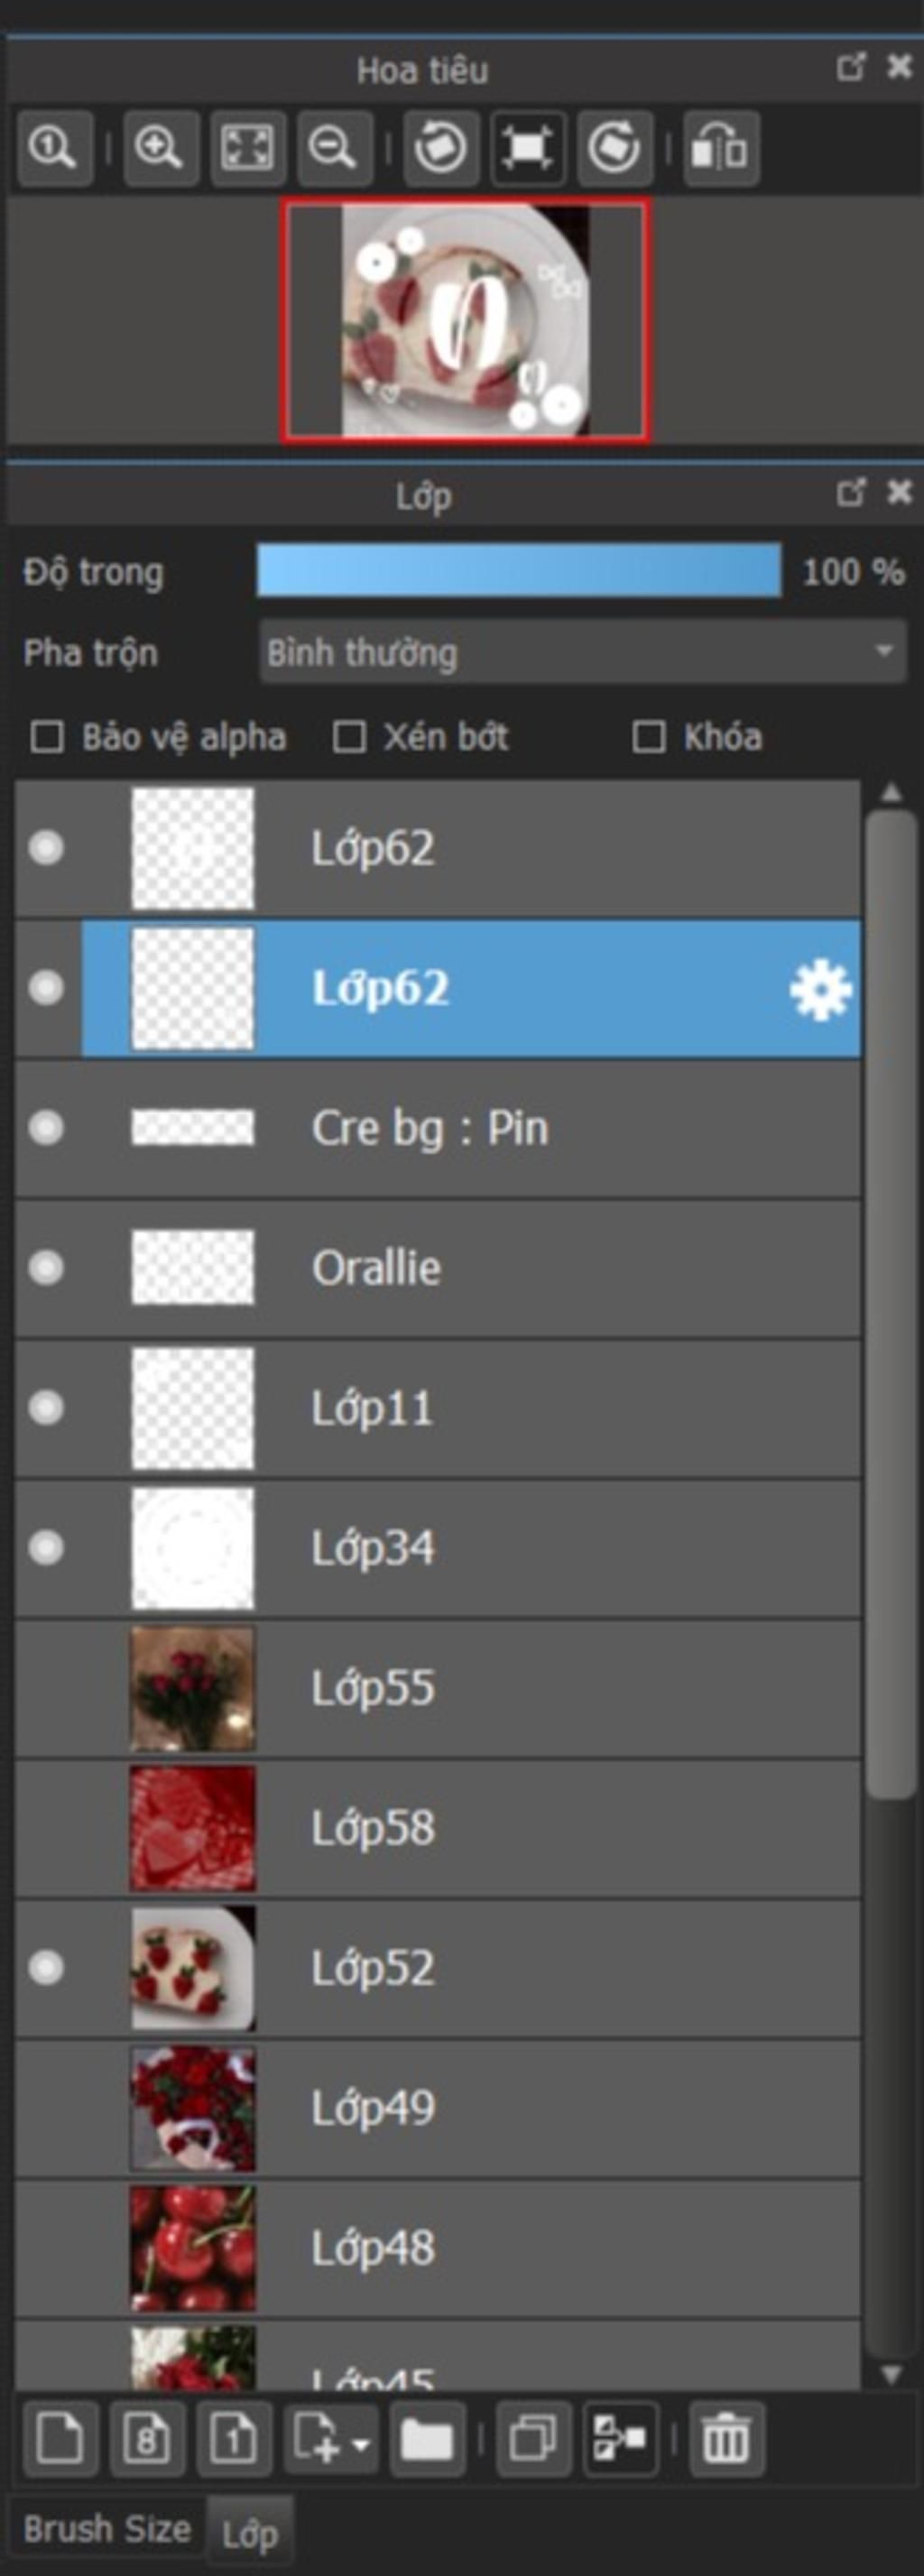
Task: Adjust the Độ trong opacity slider
Action: tap(519, 571)
